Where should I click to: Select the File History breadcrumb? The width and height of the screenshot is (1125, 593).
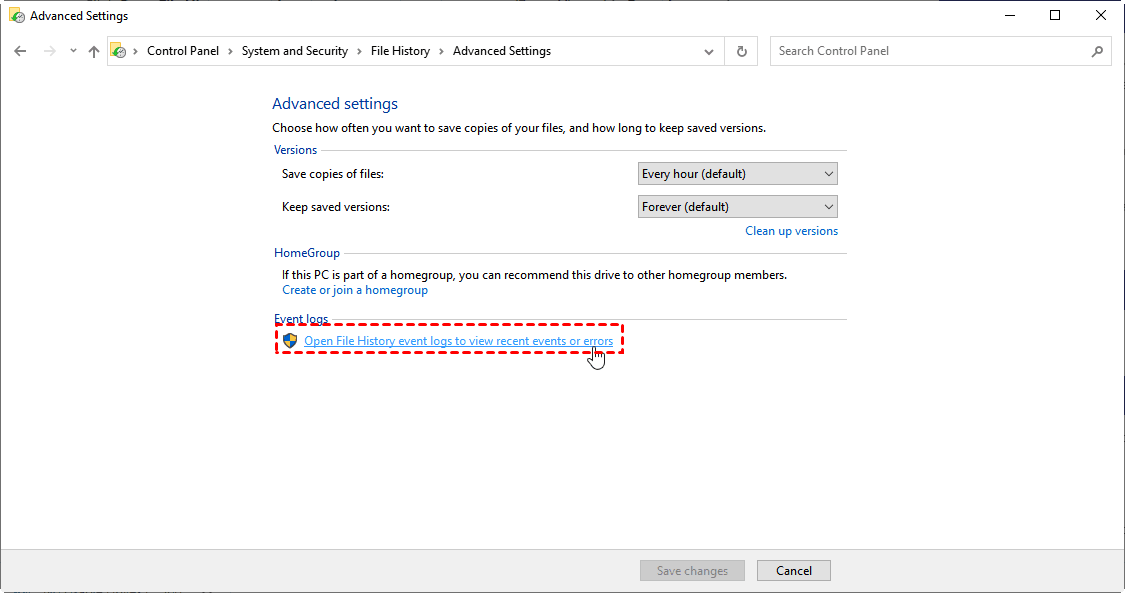[400, 51]
